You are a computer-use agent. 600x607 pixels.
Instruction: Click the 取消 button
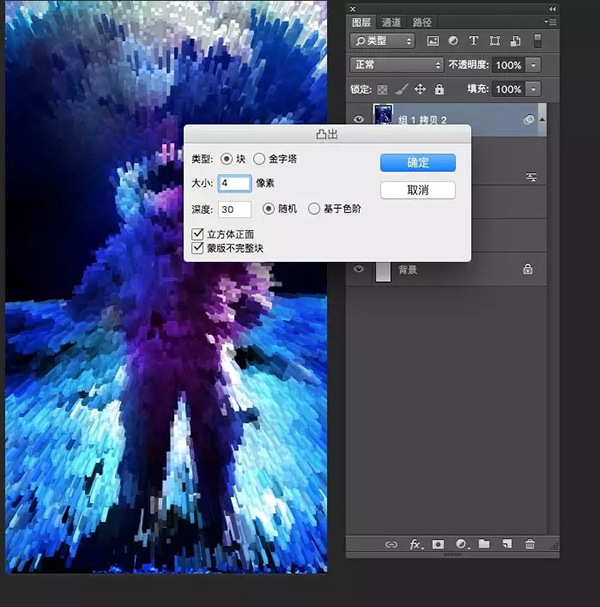point(418,190)
